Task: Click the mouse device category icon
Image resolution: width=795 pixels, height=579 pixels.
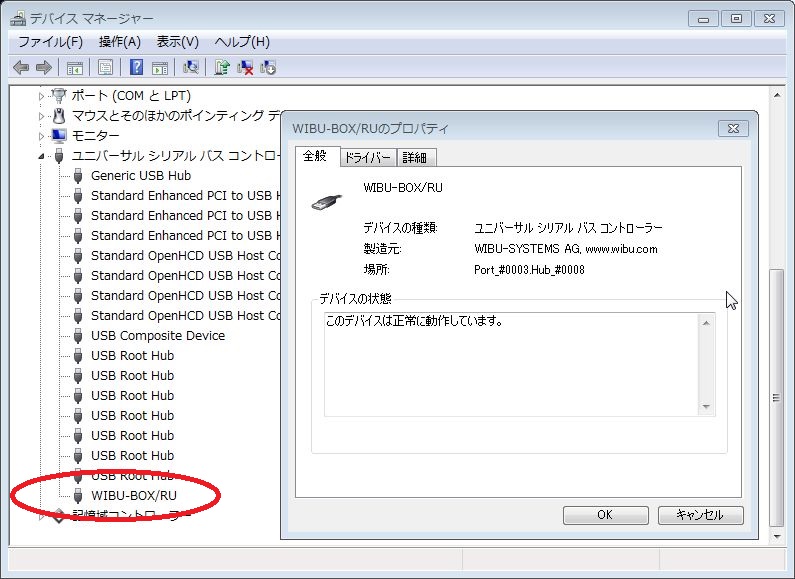Action: [x=59, y=116]
